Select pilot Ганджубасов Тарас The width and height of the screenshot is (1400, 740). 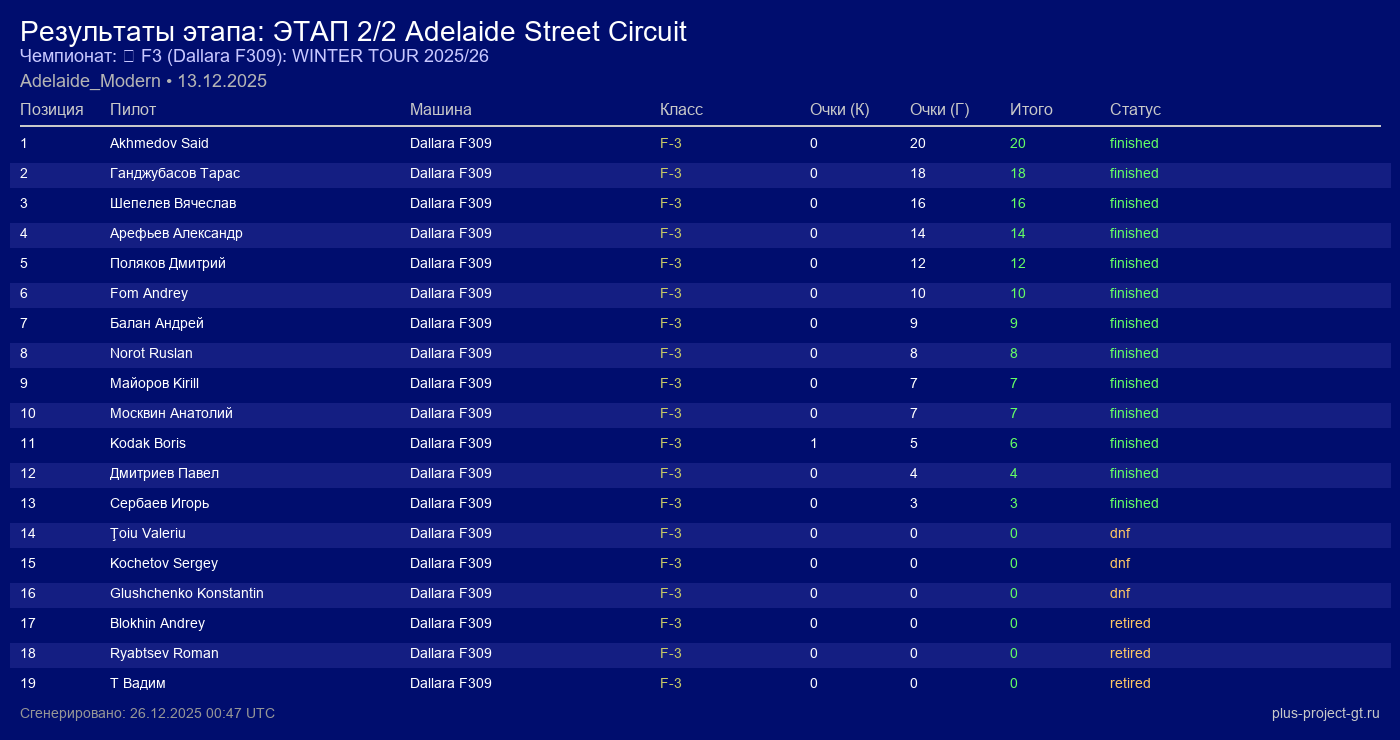point(175,173)
